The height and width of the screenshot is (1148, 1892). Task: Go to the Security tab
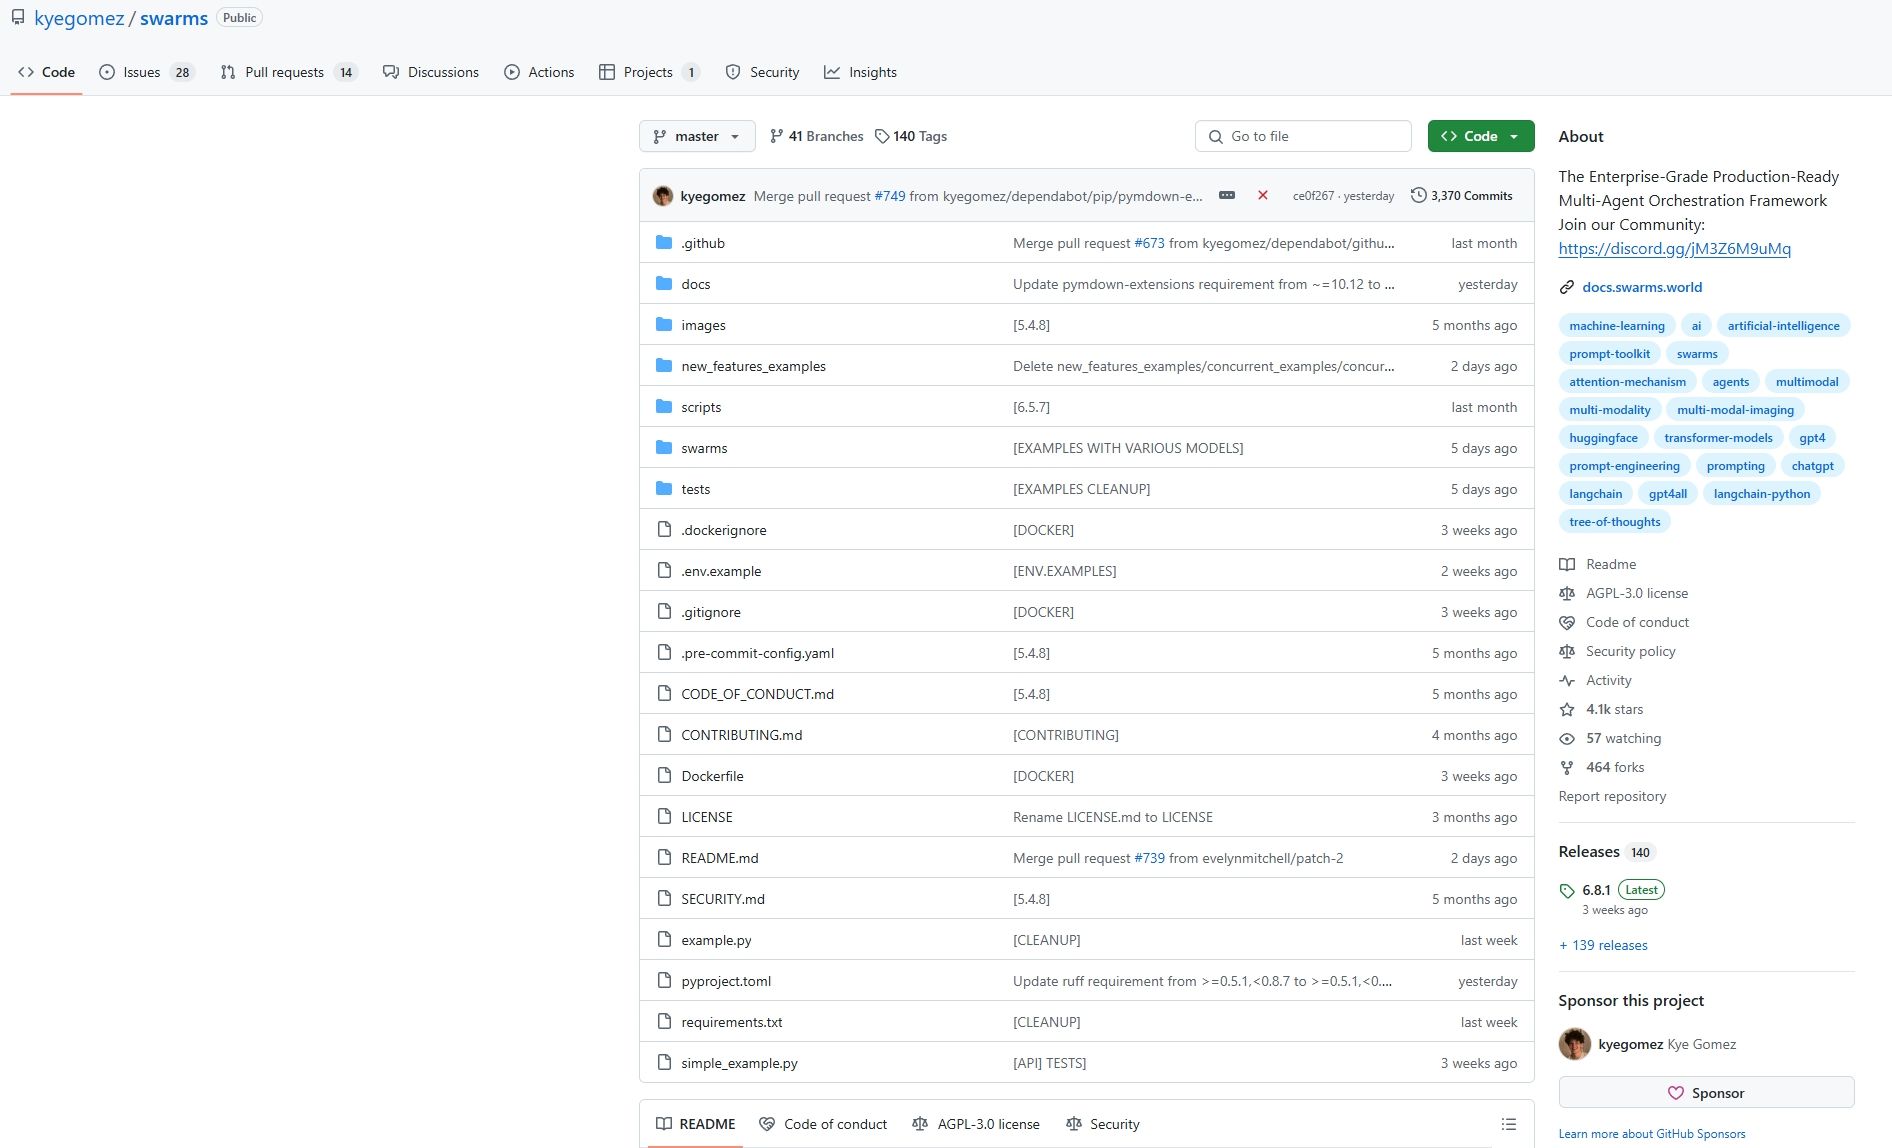coord(762,72)
